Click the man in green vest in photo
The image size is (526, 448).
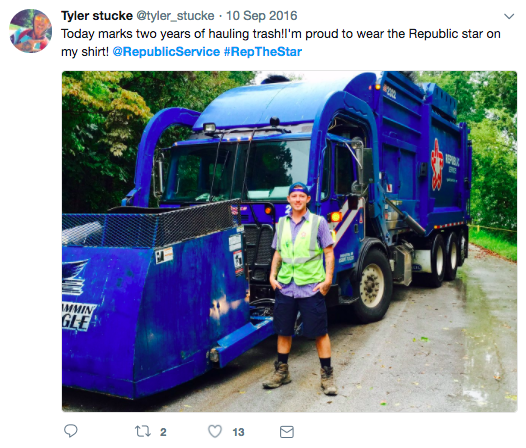pos(301,289)
